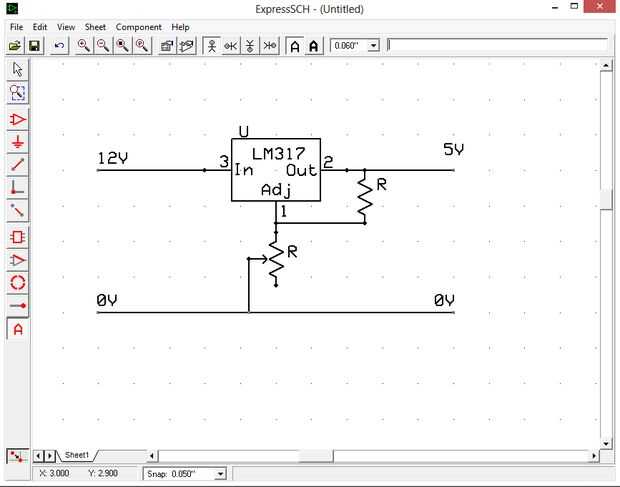Open a schematic file with the folder icon
Viewport: 620px width, 487px height.
[x=15, y=46]
